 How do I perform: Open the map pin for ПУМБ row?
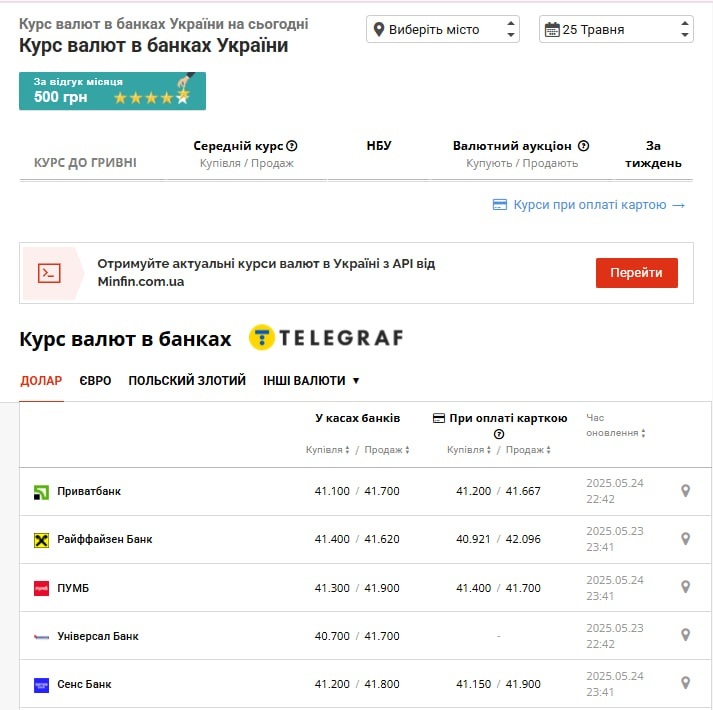685,587
